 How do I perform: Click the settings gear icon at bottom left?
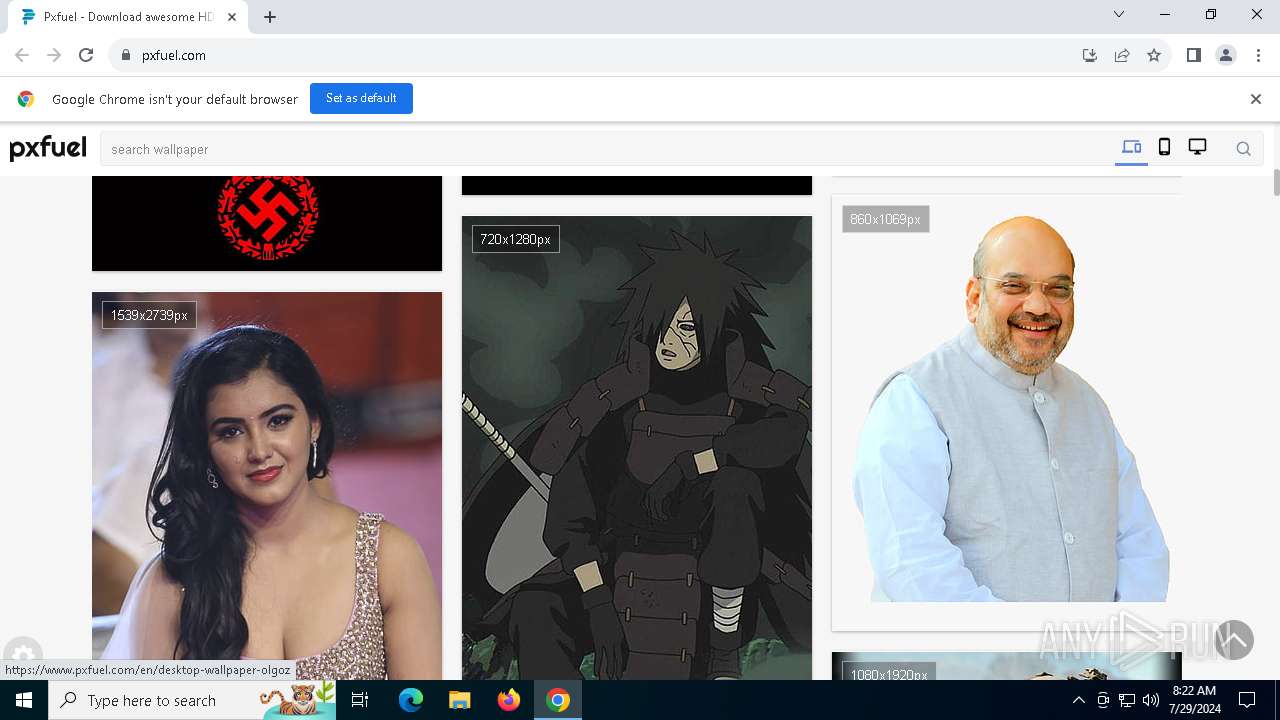coord(23,654)
